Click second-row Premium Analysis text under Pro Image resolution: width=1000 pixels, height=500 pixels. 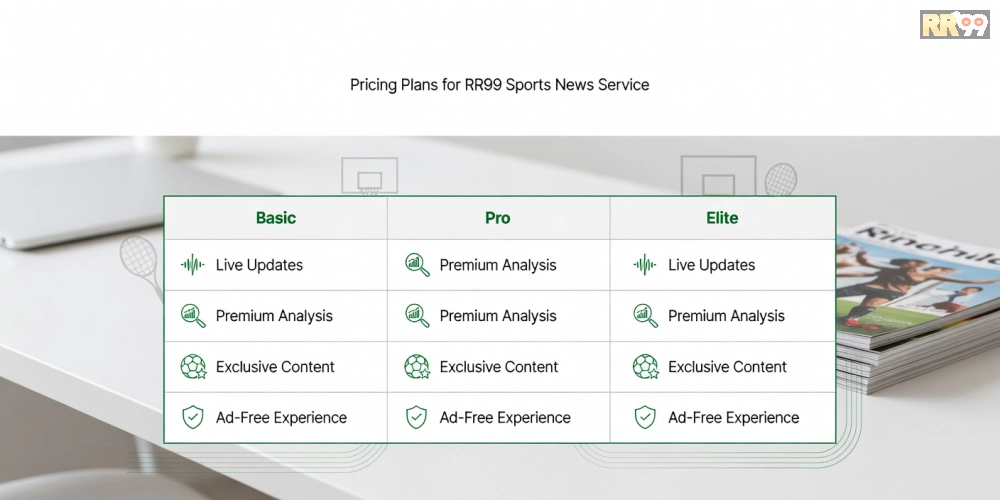tap(498, 316)
